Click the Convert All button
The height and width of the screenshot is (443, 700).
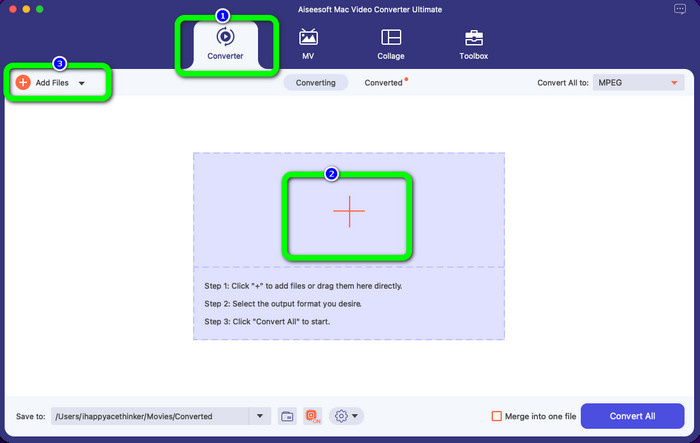click(633, 416)
